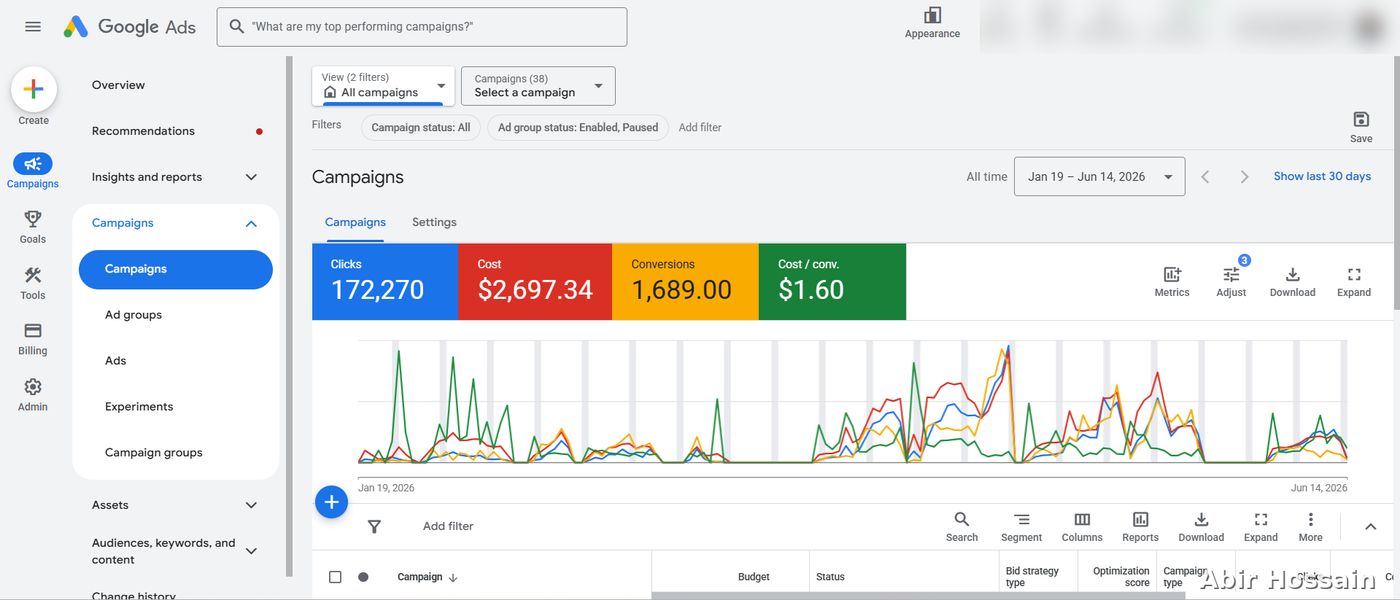Open the Columns table option
The image size is (1400, 600).
[x=1082, y=527]
